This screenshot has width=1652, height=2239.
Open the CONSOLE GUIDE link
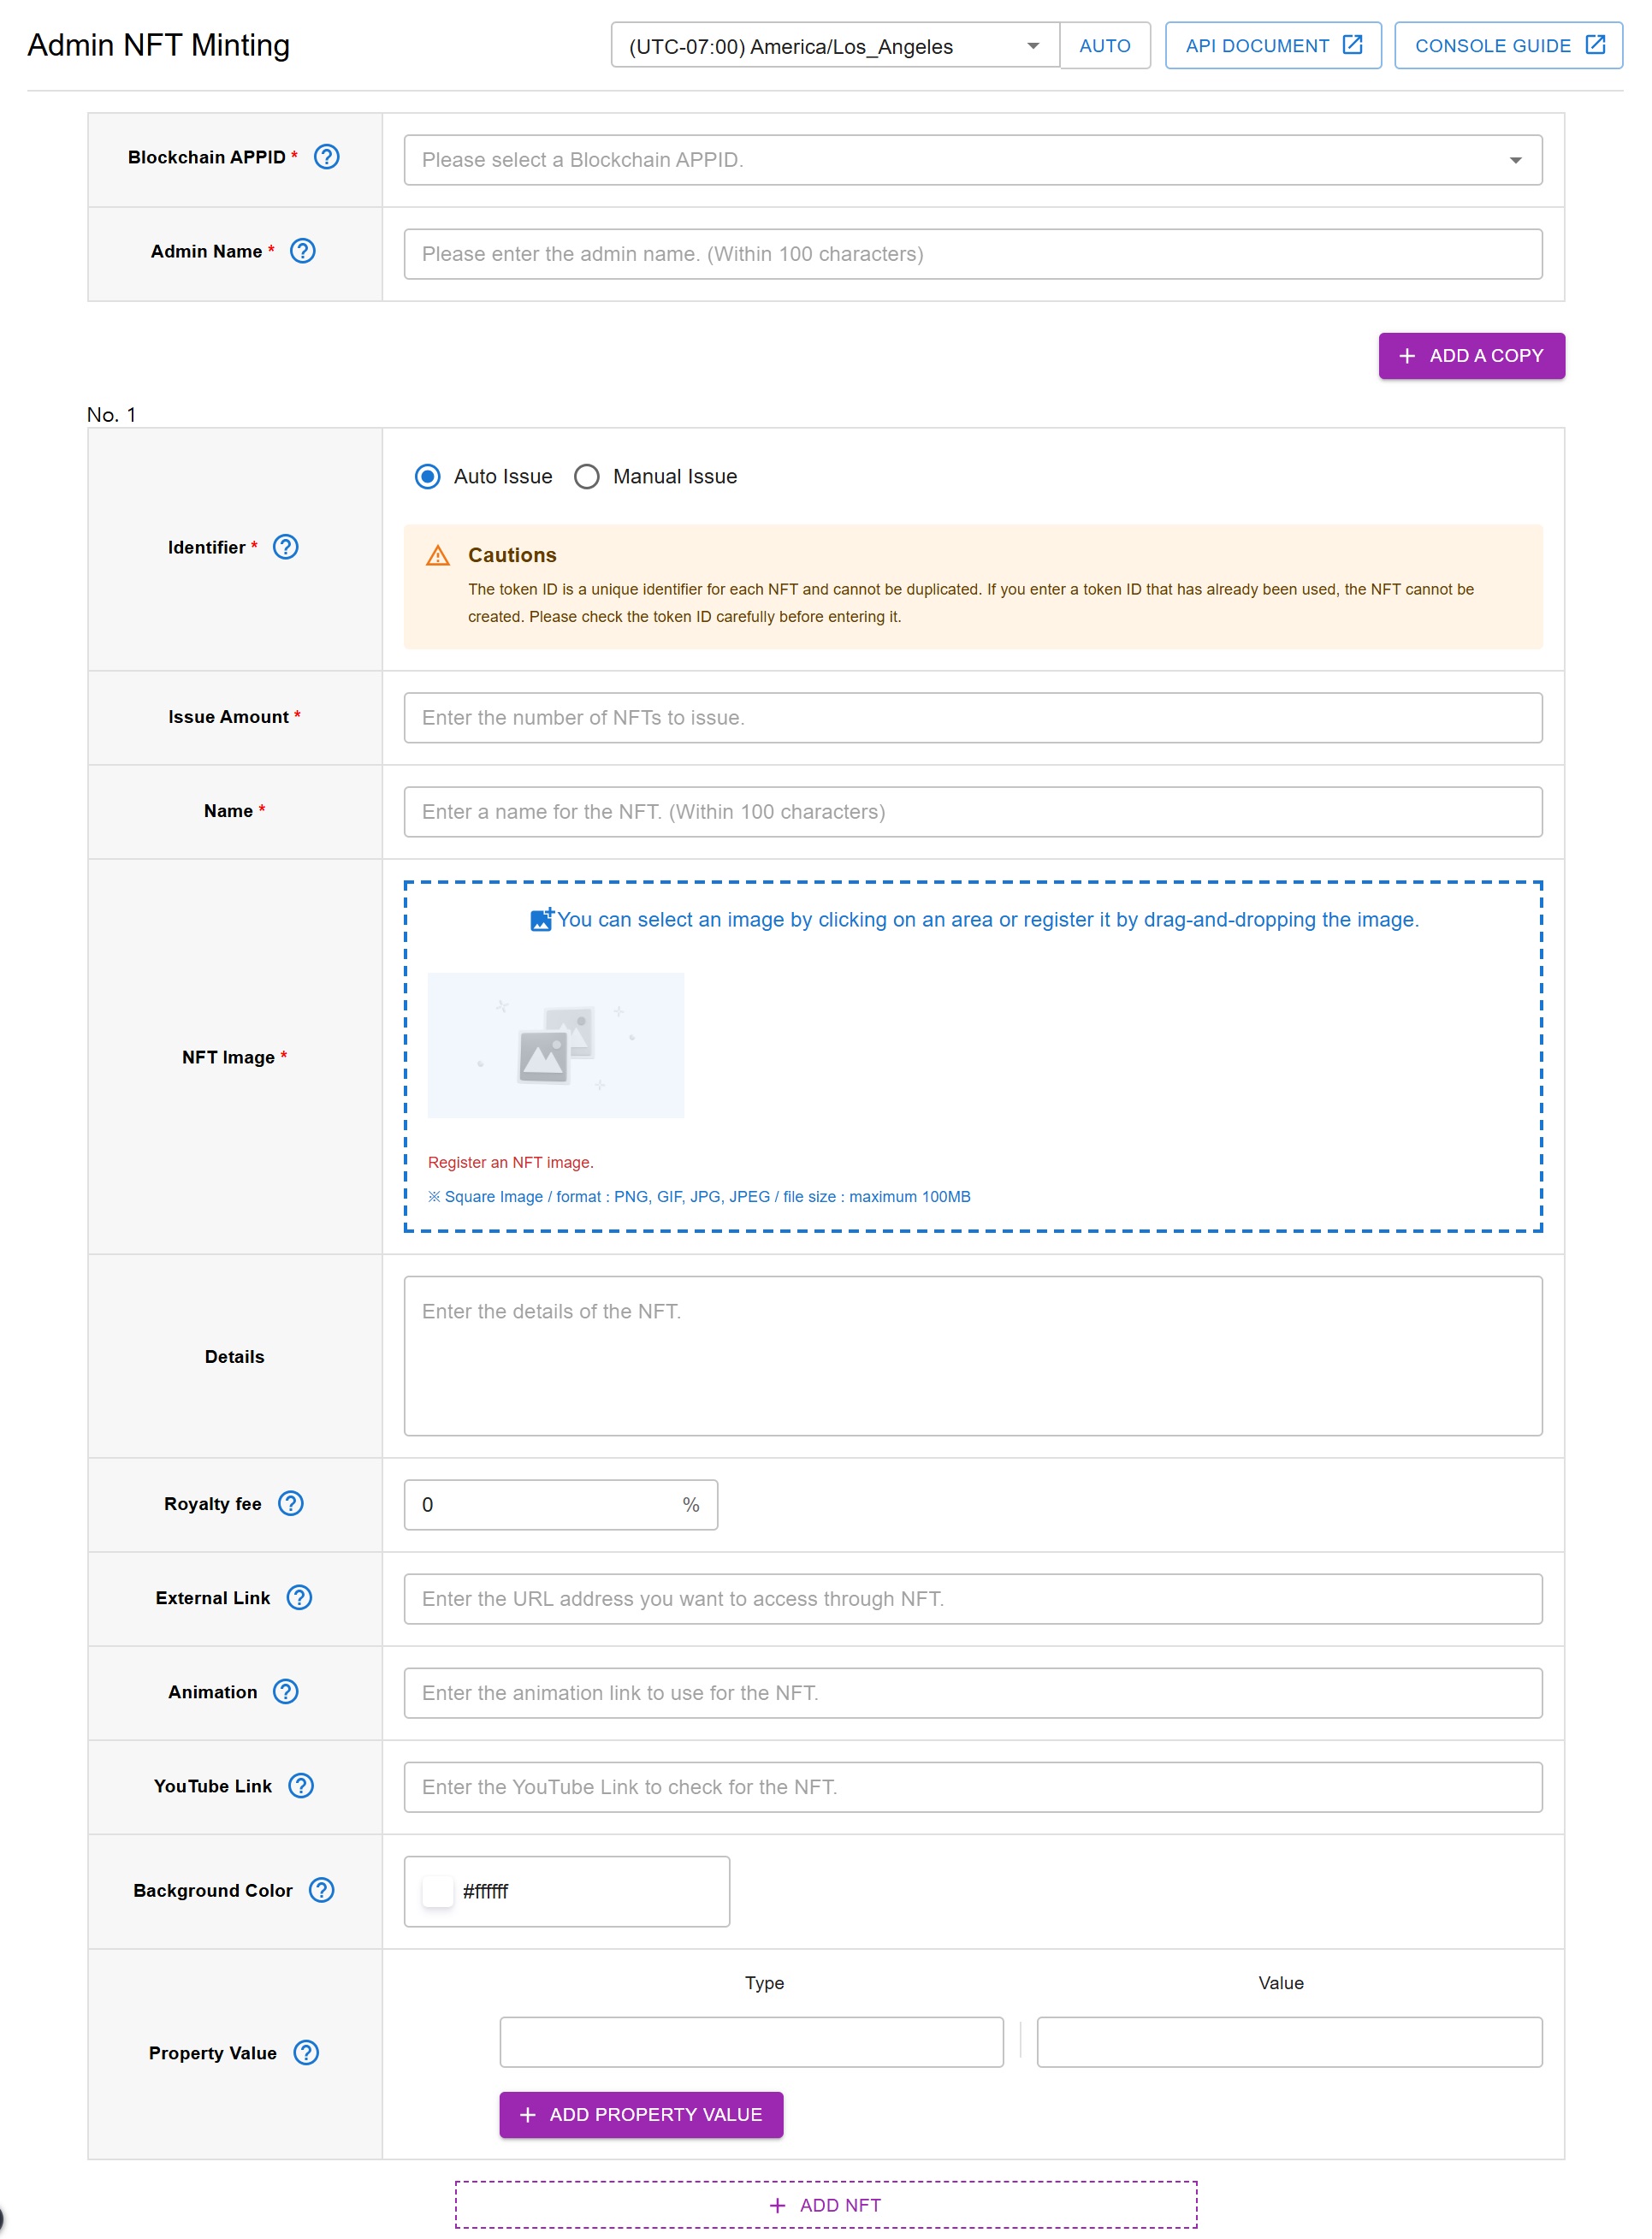point(1508,46)
